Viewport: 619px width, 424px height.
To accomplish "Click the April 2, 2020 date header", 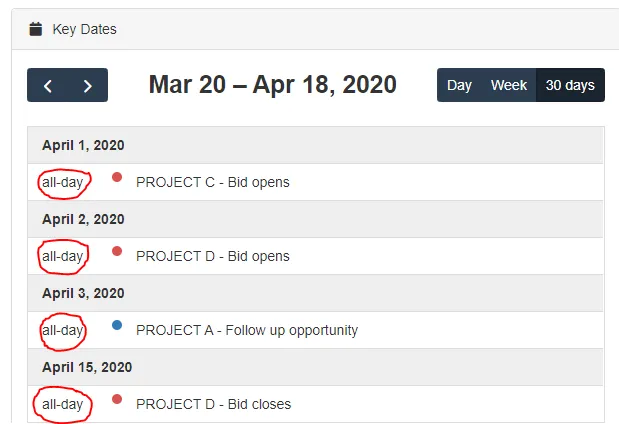I will point(83,219).
